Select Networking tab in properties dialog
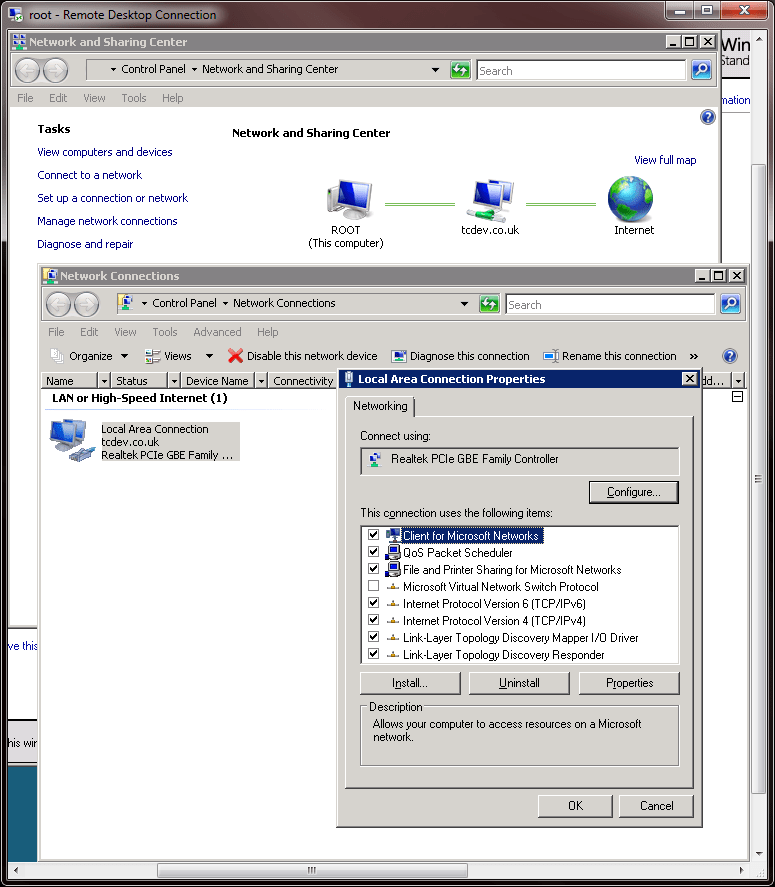The image size is (775, 887). click(x=380, y=406)
